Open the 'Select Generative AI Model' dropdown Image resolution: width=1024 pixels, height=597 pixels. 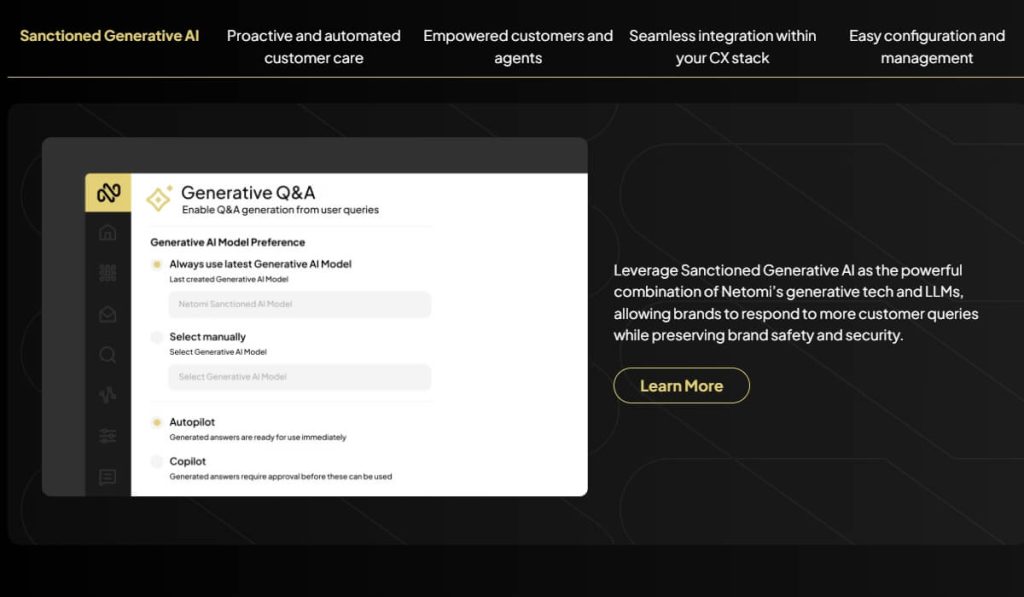[299, 377]
